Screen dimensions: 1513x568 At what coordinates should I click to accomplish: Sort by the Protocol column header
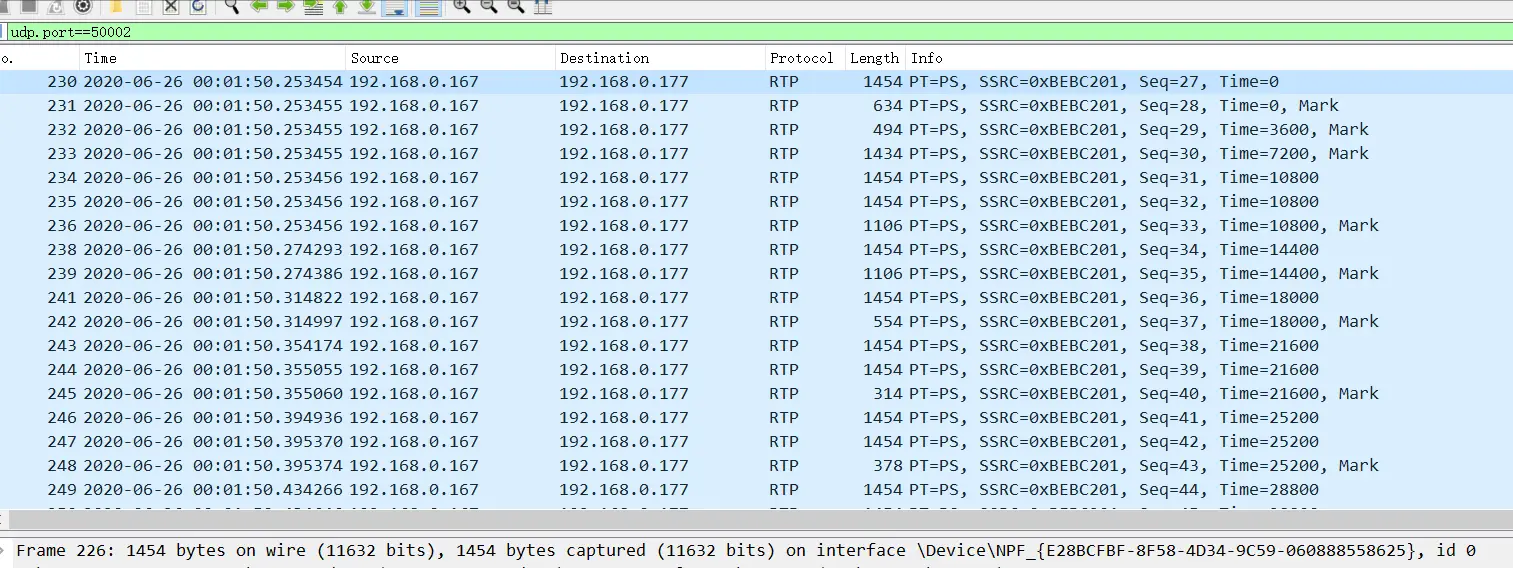[801, 58]
